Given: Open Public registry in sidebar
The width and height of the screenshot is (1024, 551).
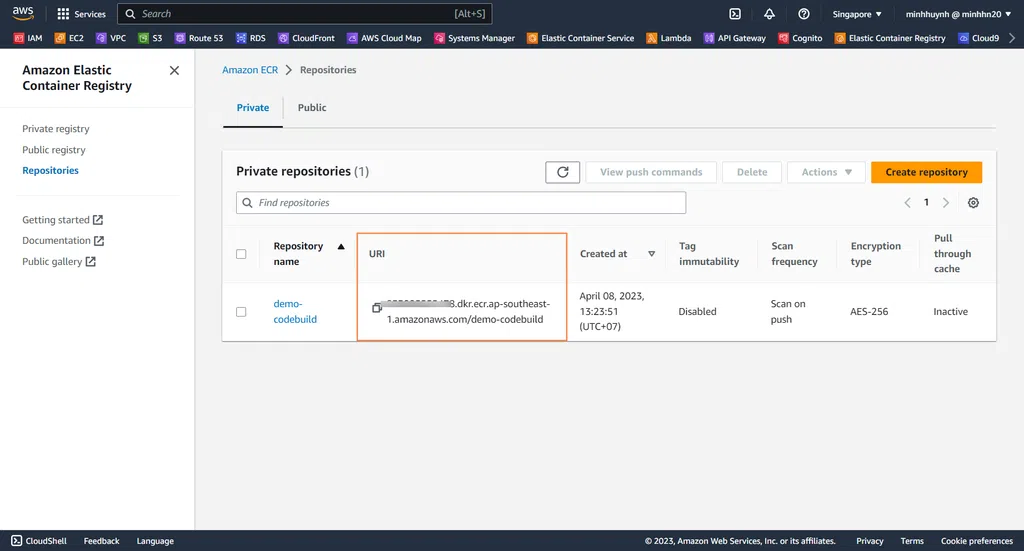Looking at the screenshot, I should coord(54,150).
